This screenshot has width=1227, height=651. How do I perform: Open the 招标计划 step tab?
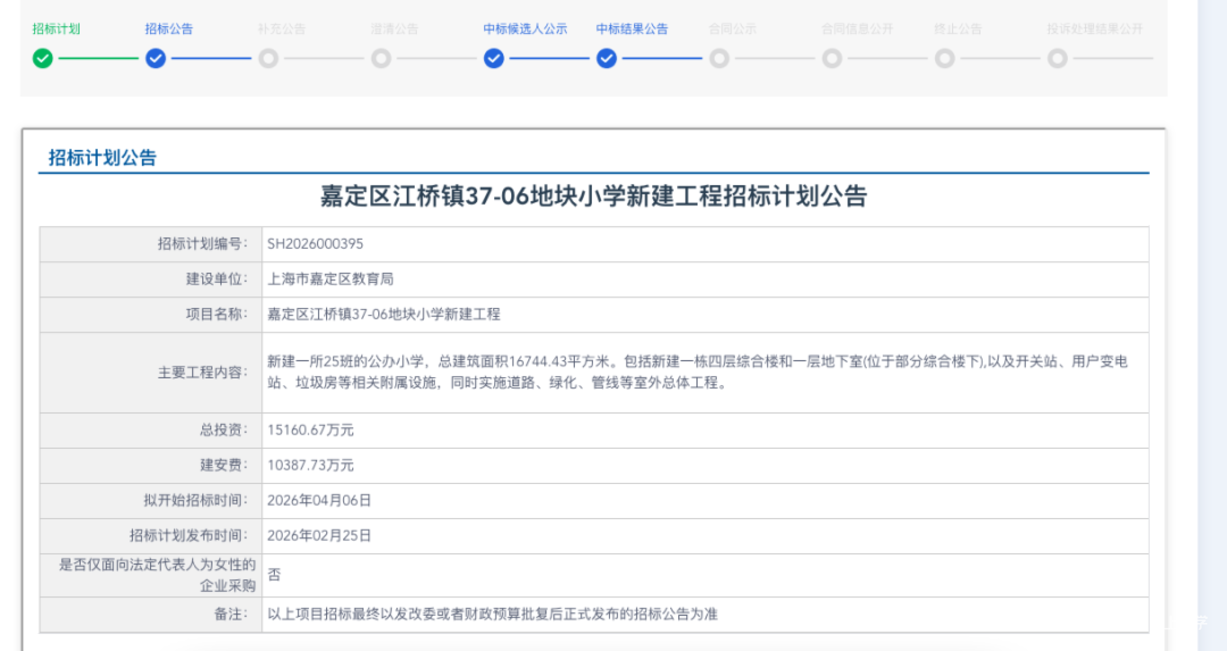pos(56,29)
